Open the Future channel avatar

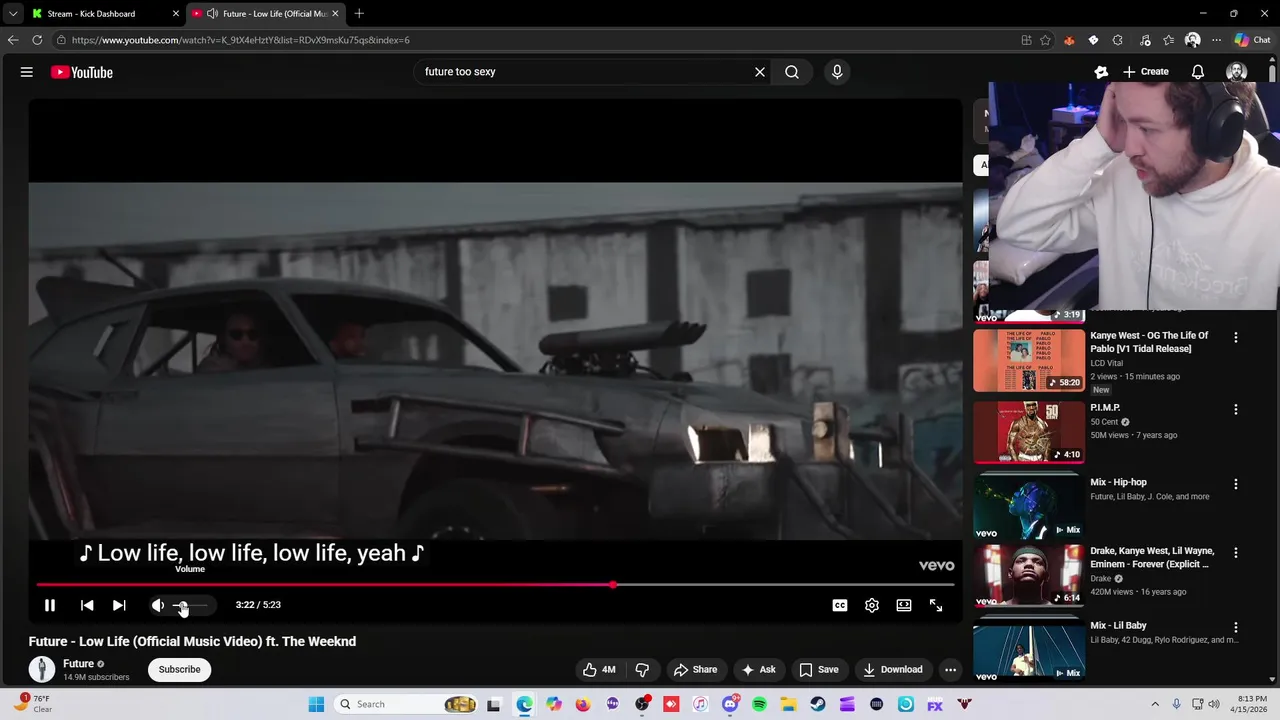click(42, 669)
